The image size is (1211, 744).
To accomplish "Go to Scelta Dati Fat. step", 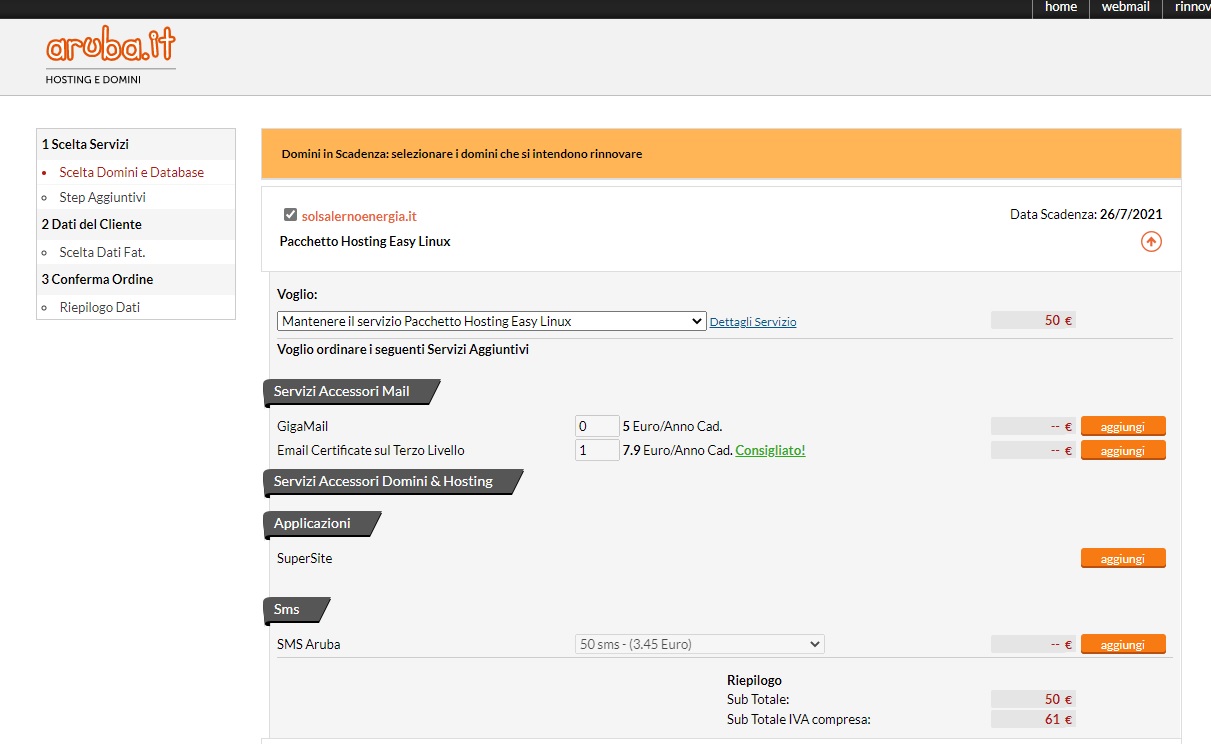I will coord(102,252).
